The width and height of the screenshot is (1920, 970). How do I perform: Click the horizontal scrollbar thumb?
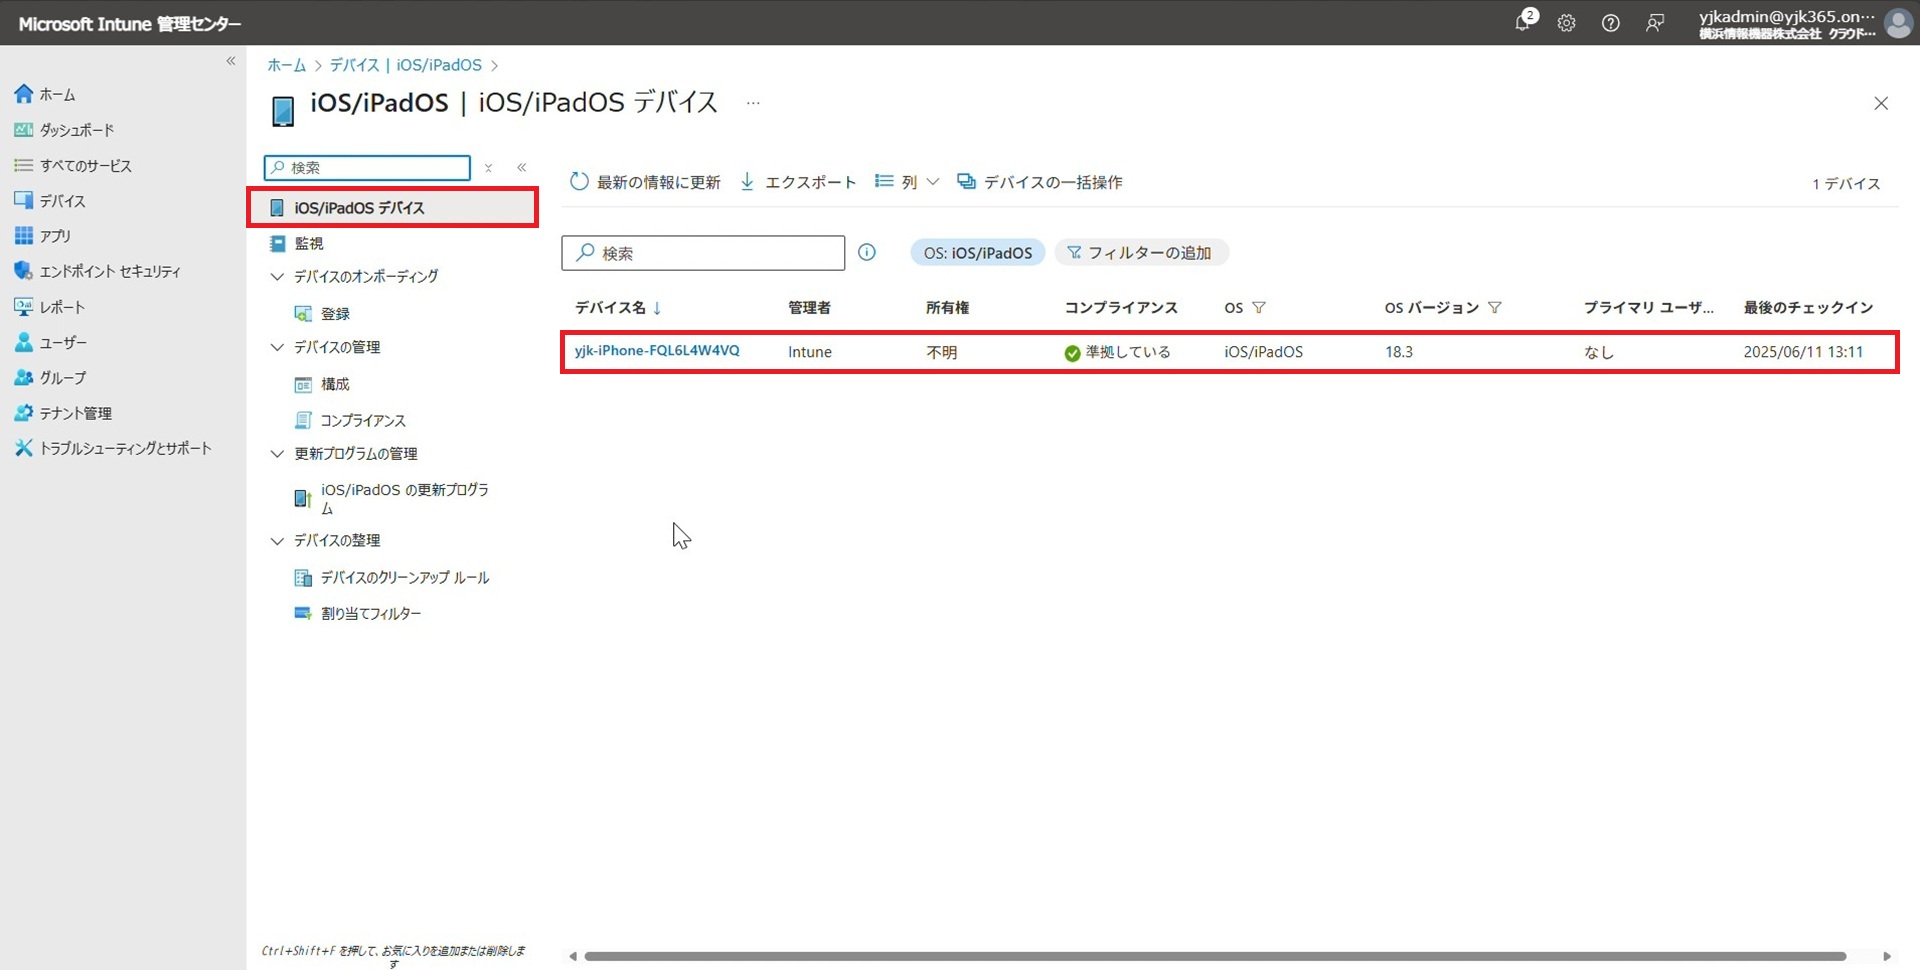pos(1215,957)
